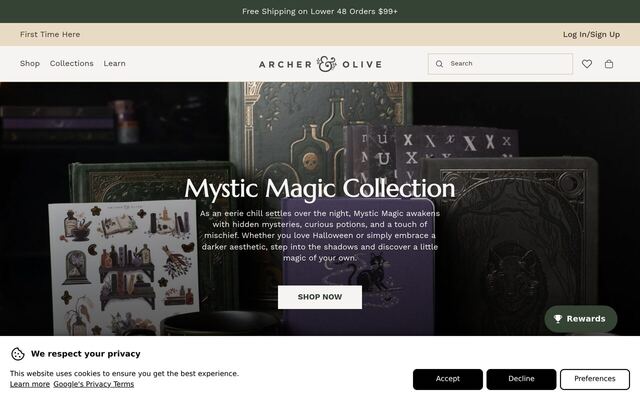Image resolution: width=640 pixels, height=400 pixels.
Task: Open the Shop menu
Action: (x=30, y=63)
